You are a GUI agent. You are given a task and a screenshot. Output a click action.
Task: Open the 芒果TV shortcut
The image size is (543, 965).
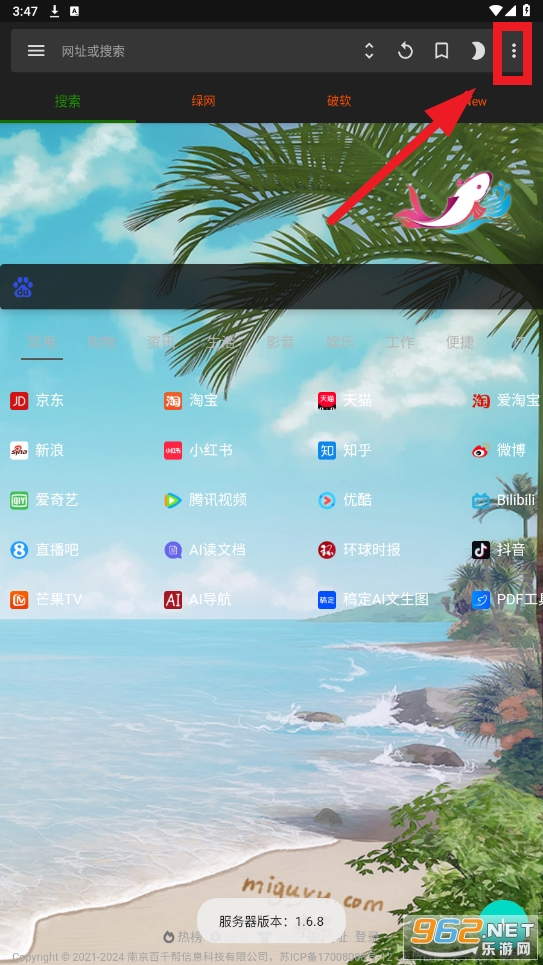[46, 599]
